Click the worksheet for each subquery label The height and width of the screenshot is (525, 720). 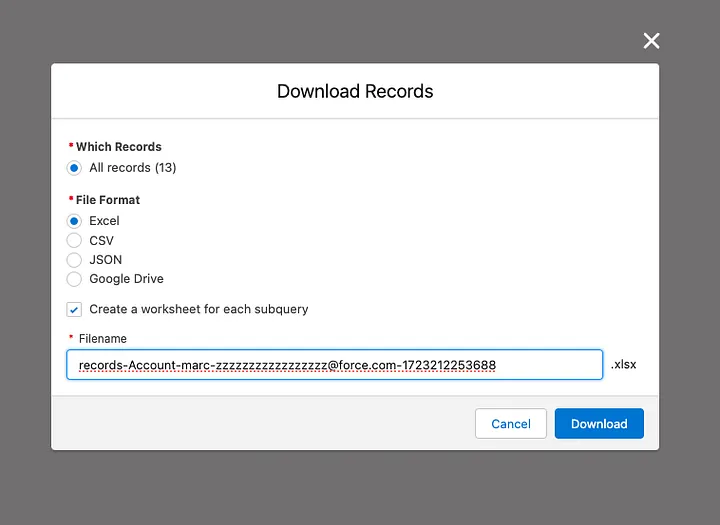pos(199,309)
